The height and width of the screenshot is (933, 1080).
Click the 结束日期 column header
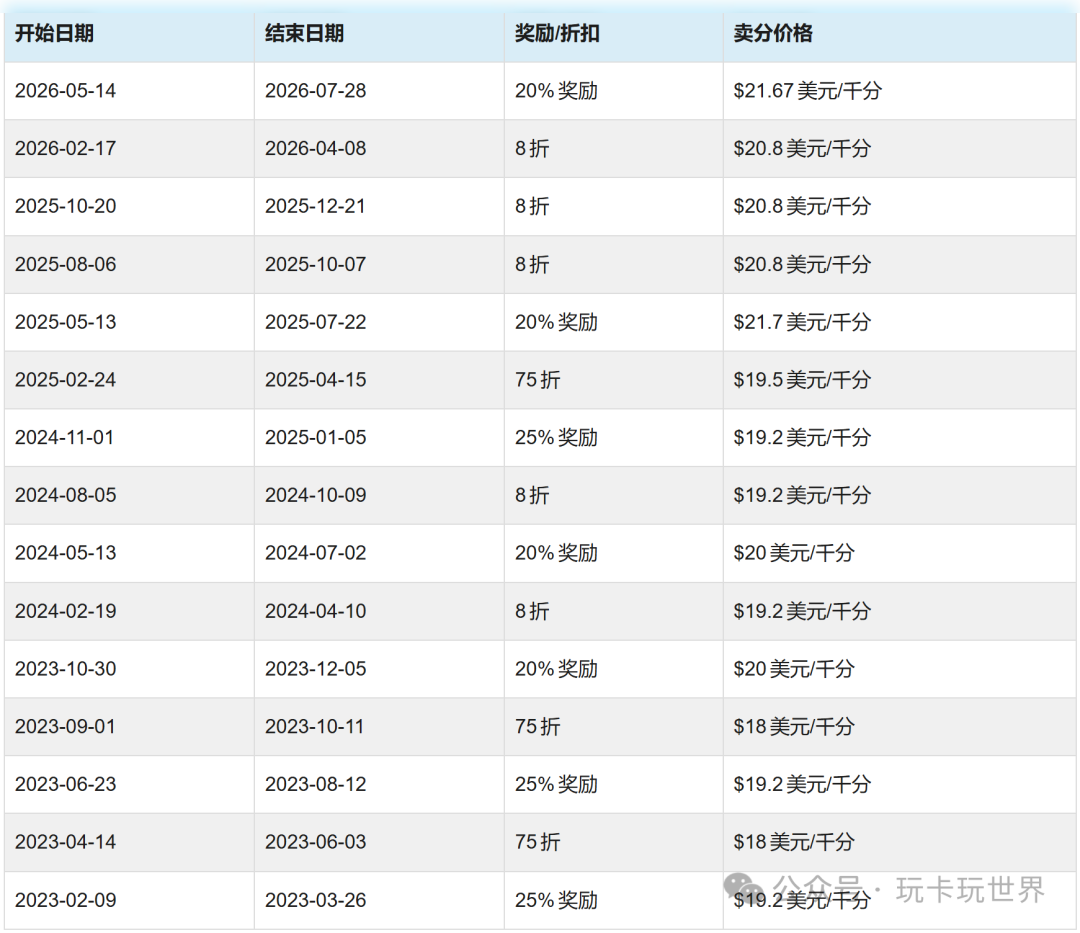point(304,33)
